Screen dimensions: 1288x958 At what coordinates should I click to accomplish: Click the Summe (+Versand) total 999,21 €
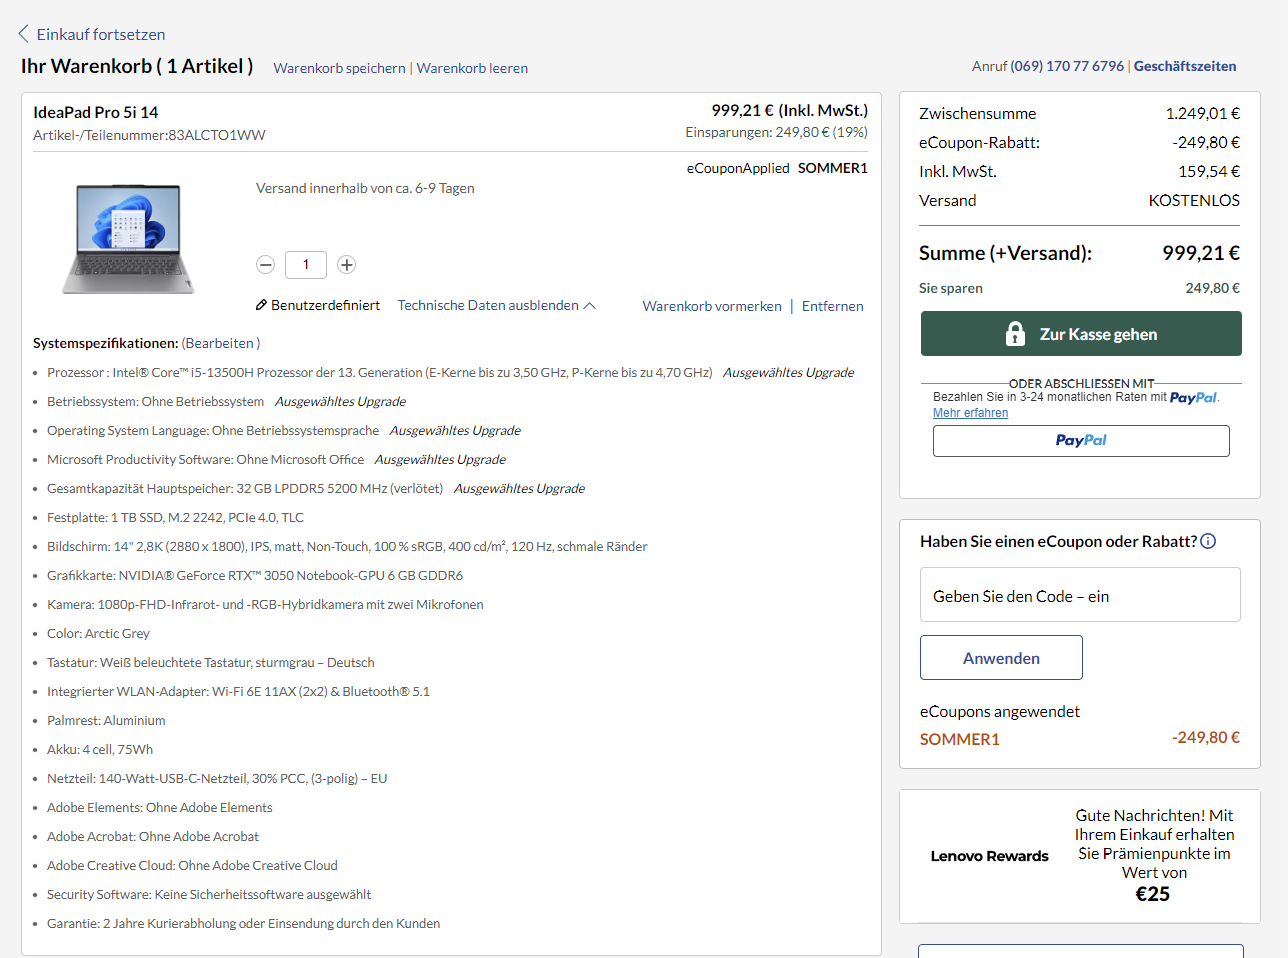click(x=1200, y=253)
